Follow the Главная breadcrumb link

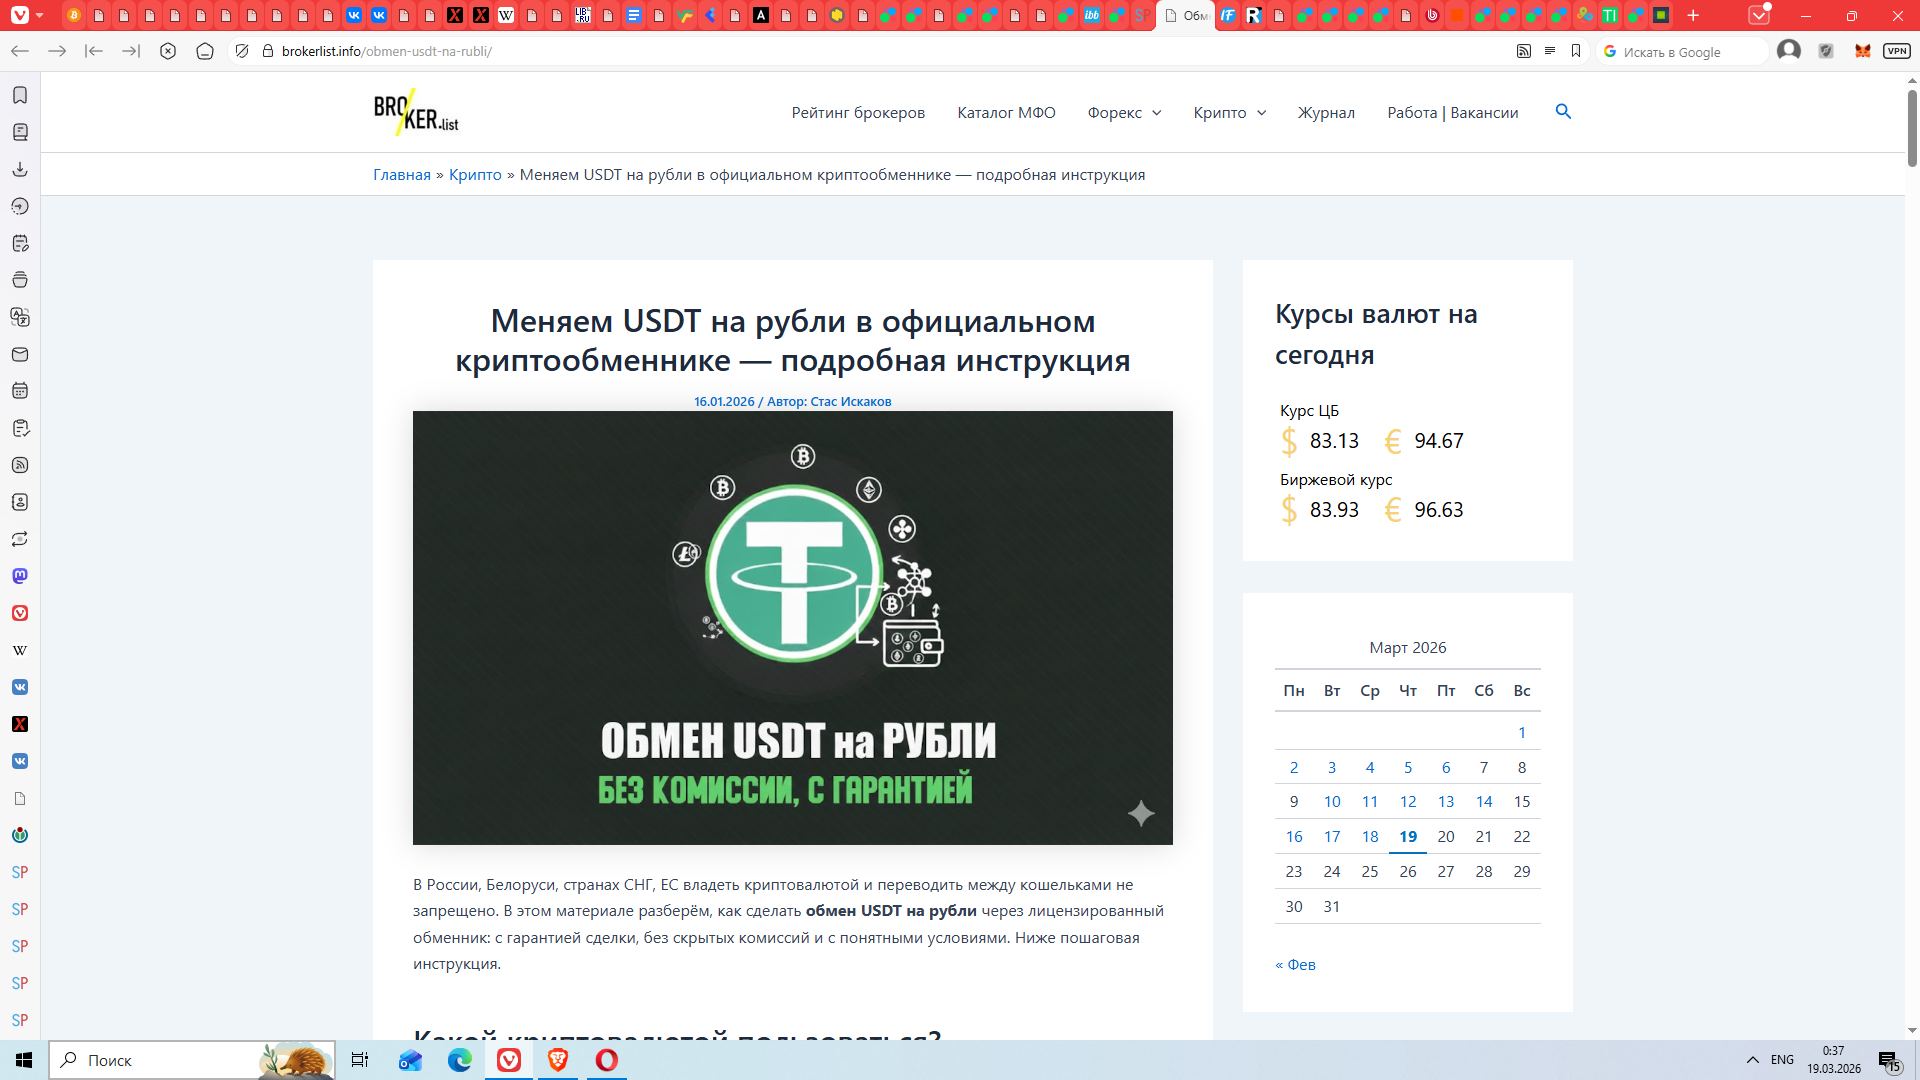click(x=401, y=175)
